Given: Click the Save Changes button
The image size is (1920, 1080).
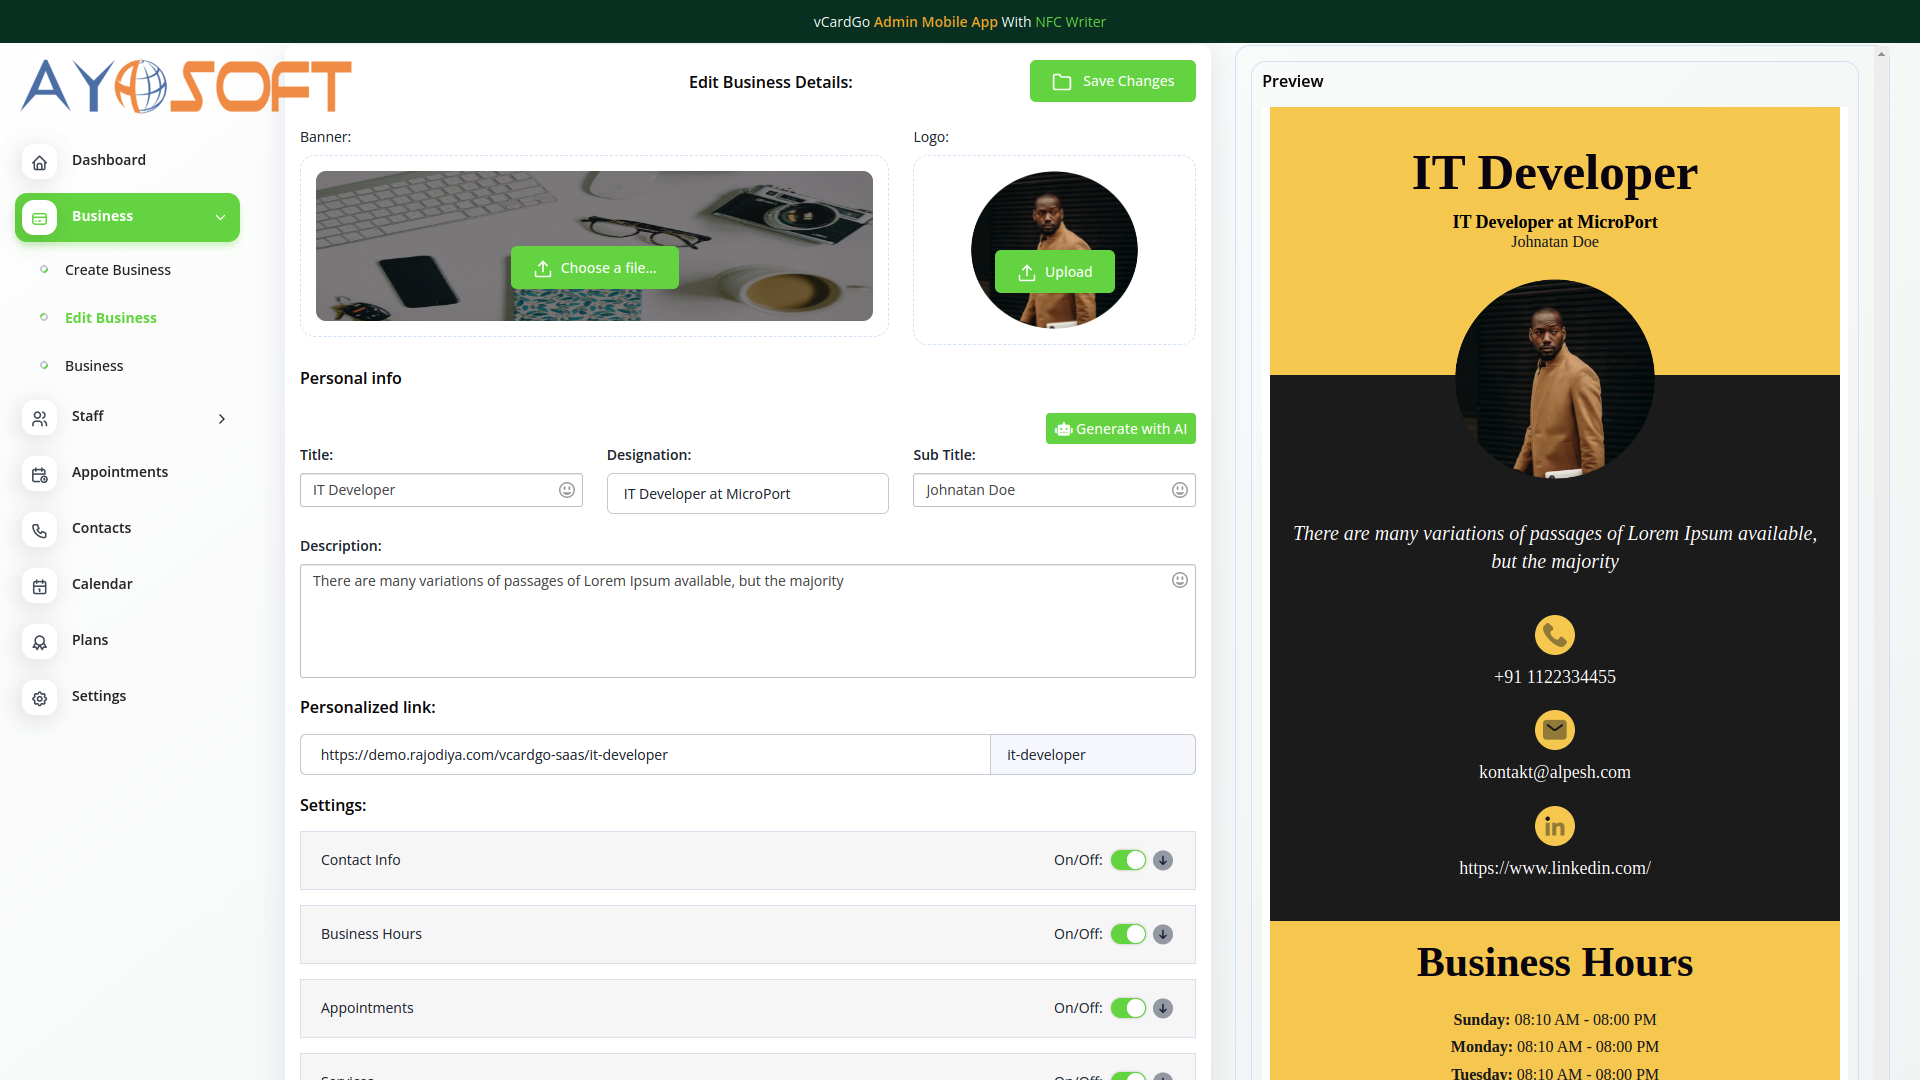Looking at the screenshot, I should click(x=1112, y=81).
